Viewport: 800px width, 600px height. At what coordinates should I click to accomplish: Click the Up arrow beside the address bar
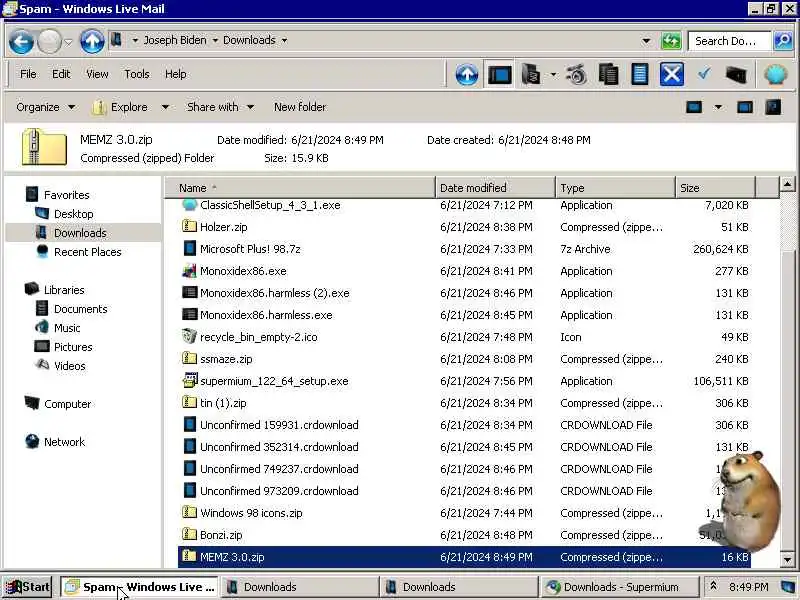point(92,41)
